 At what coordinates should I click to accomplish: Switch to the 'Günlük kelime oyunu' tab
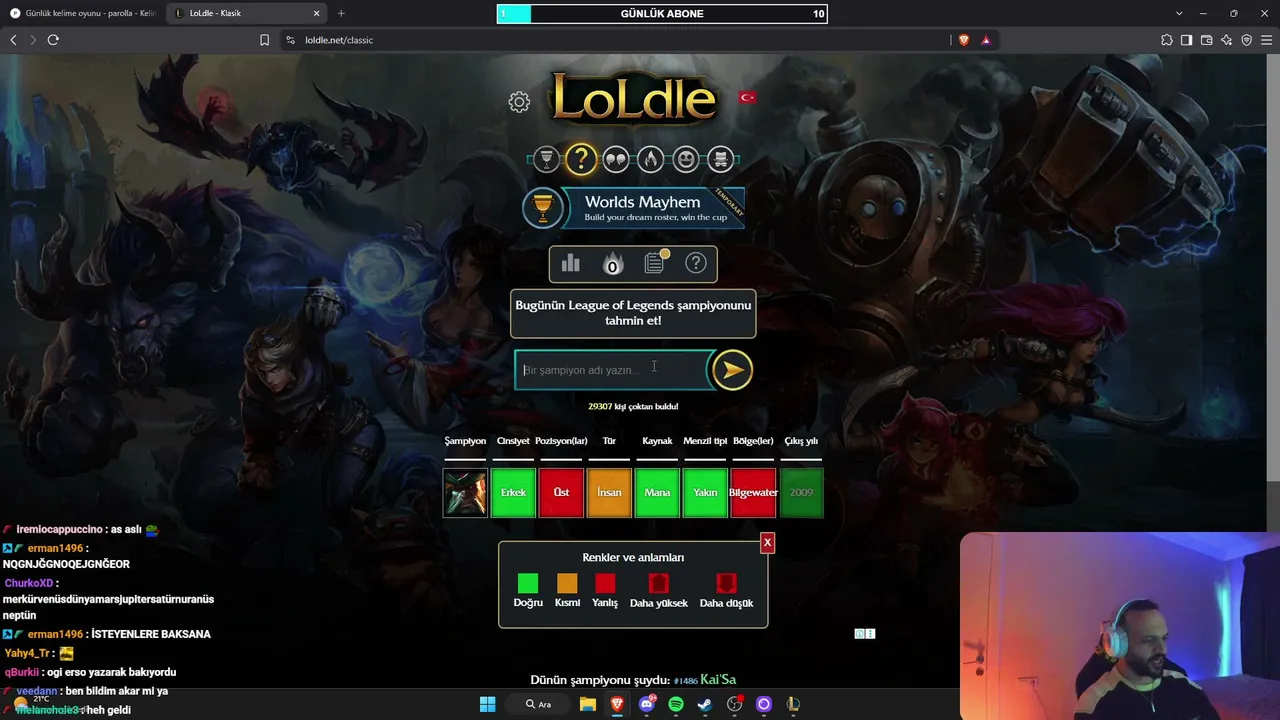[x=83, y=13]
